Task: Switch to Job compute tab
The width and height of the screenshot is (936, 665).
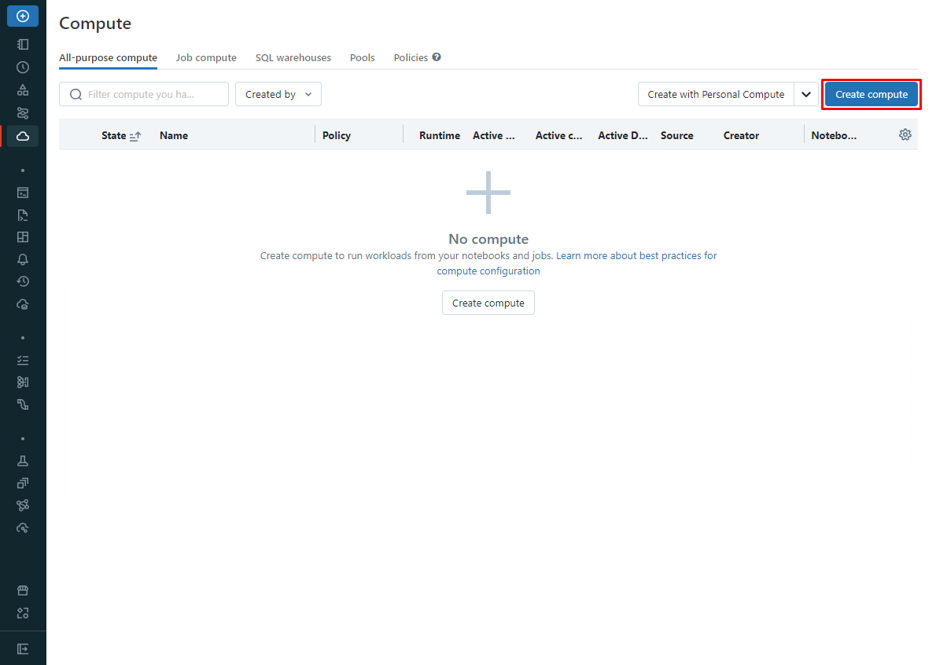Action: pyautogui.click(x=206, y=58)
